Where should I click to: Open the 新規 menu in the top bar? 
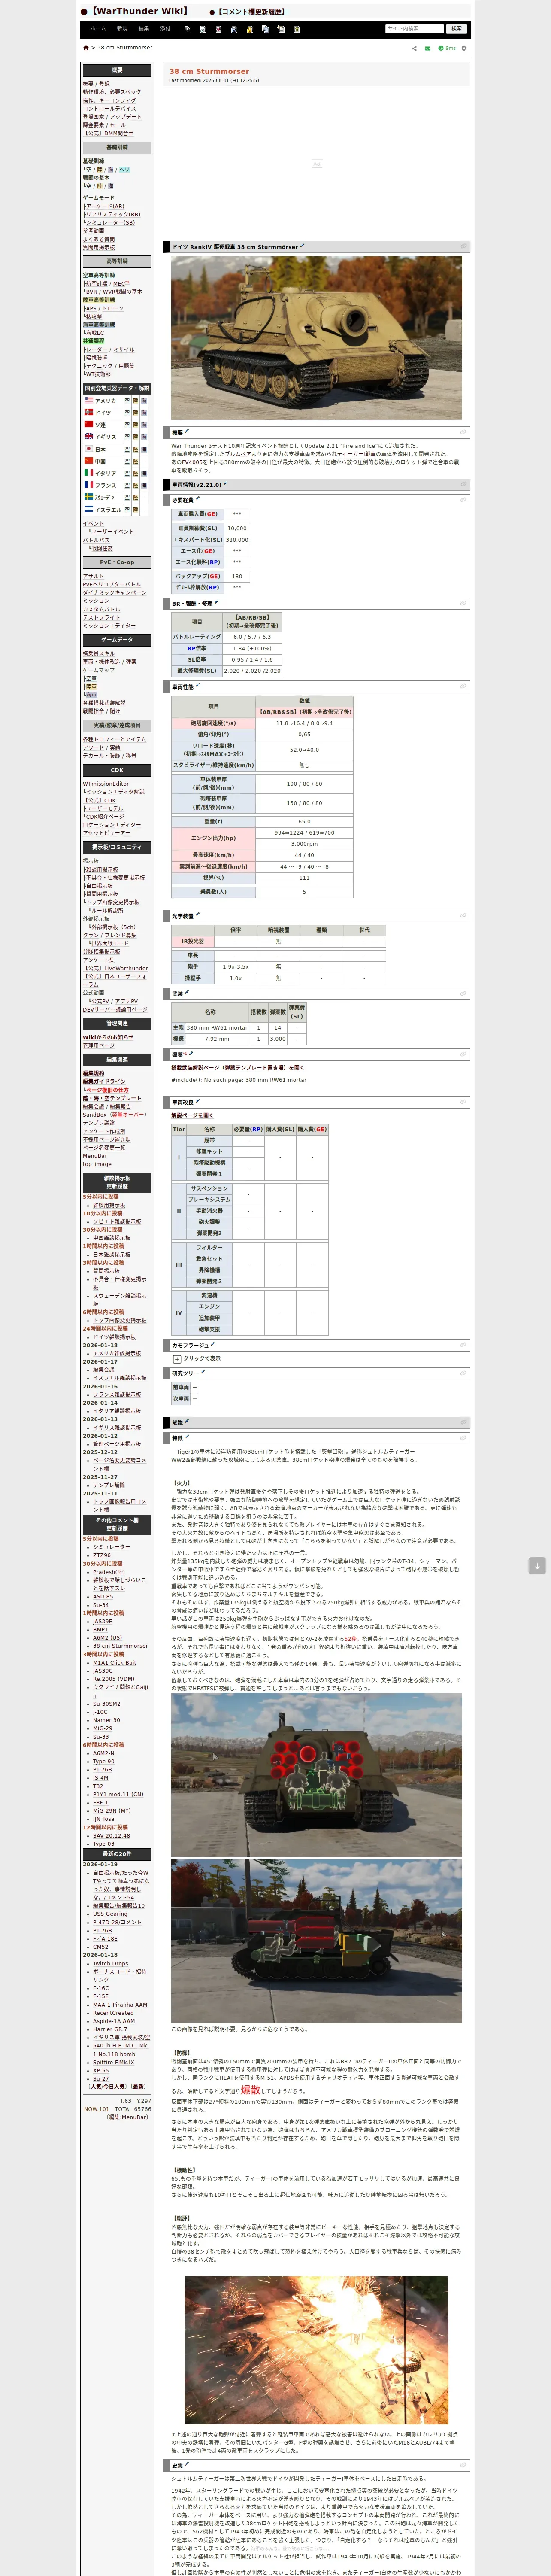click(x=122, y=29)
